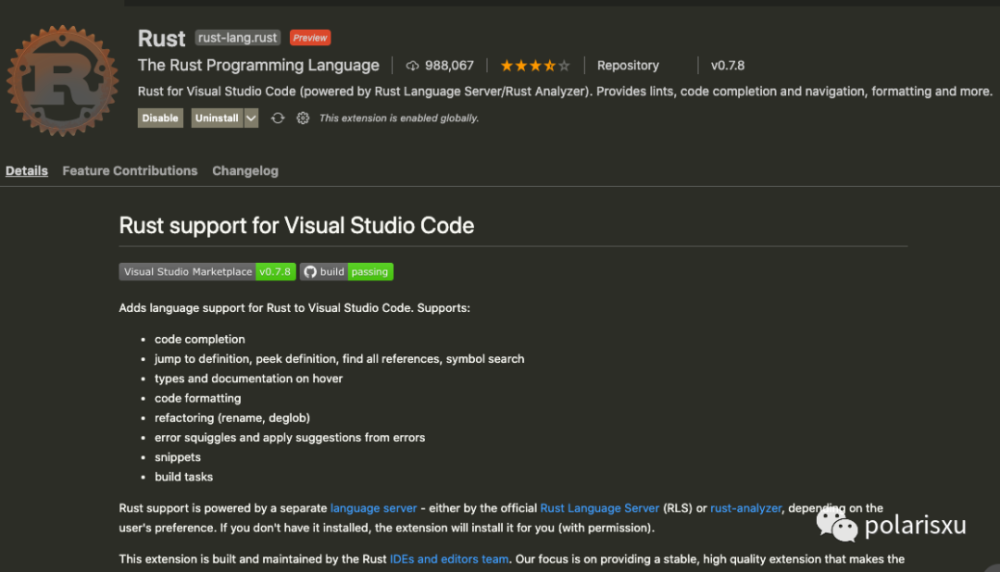The width and height of the screenshot is (1000, 572).
Task: Click the 'error squiggles and apply suggestions' bullet
Action: [290, 438]
